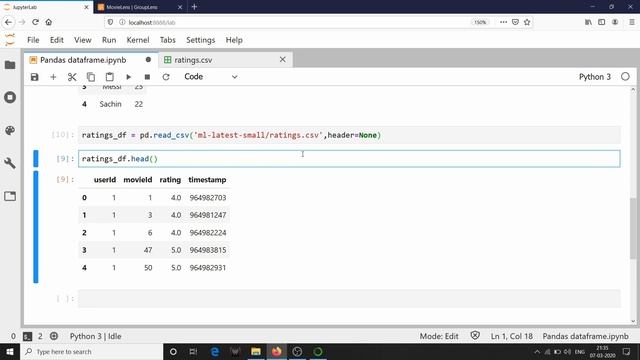Open the Run menu

(109, 40)
